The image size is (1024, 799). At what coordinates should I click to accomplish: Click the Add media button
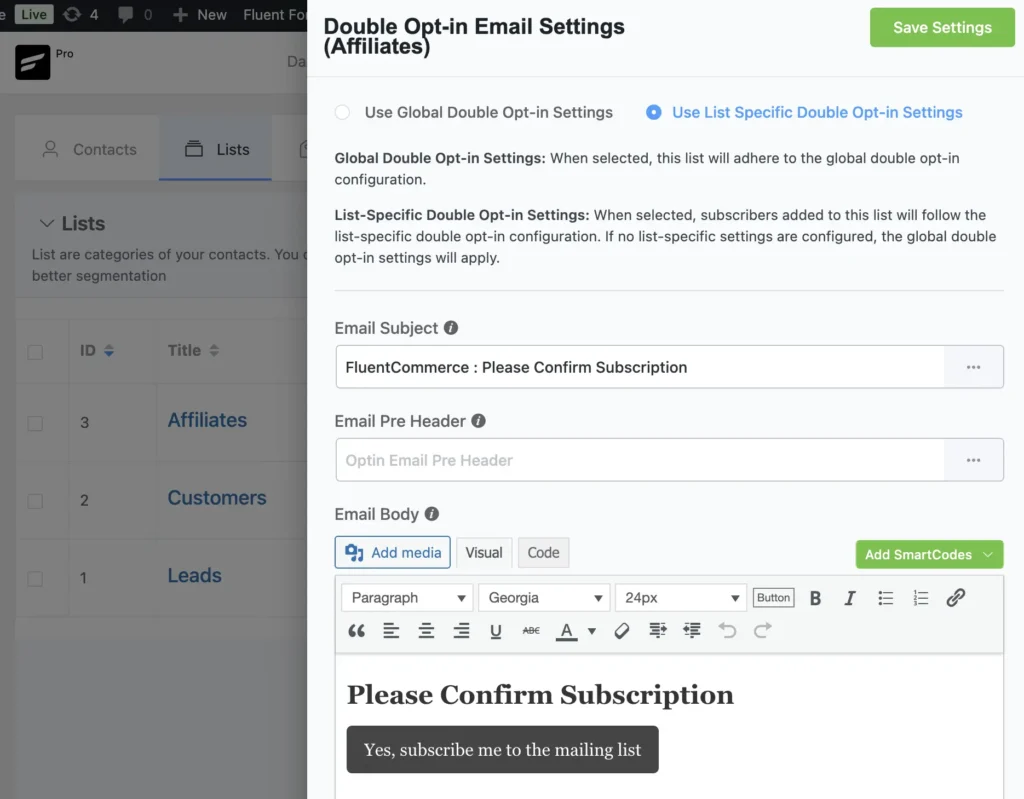point(392,553)
